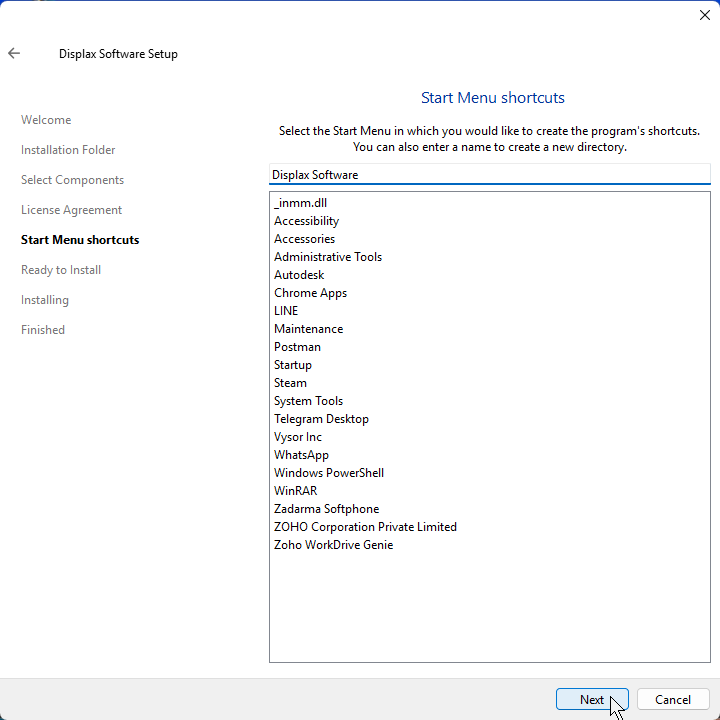Cancel the installation
Image resolution: width=720 pixels, height=720 pixels.
click(673, 700)
